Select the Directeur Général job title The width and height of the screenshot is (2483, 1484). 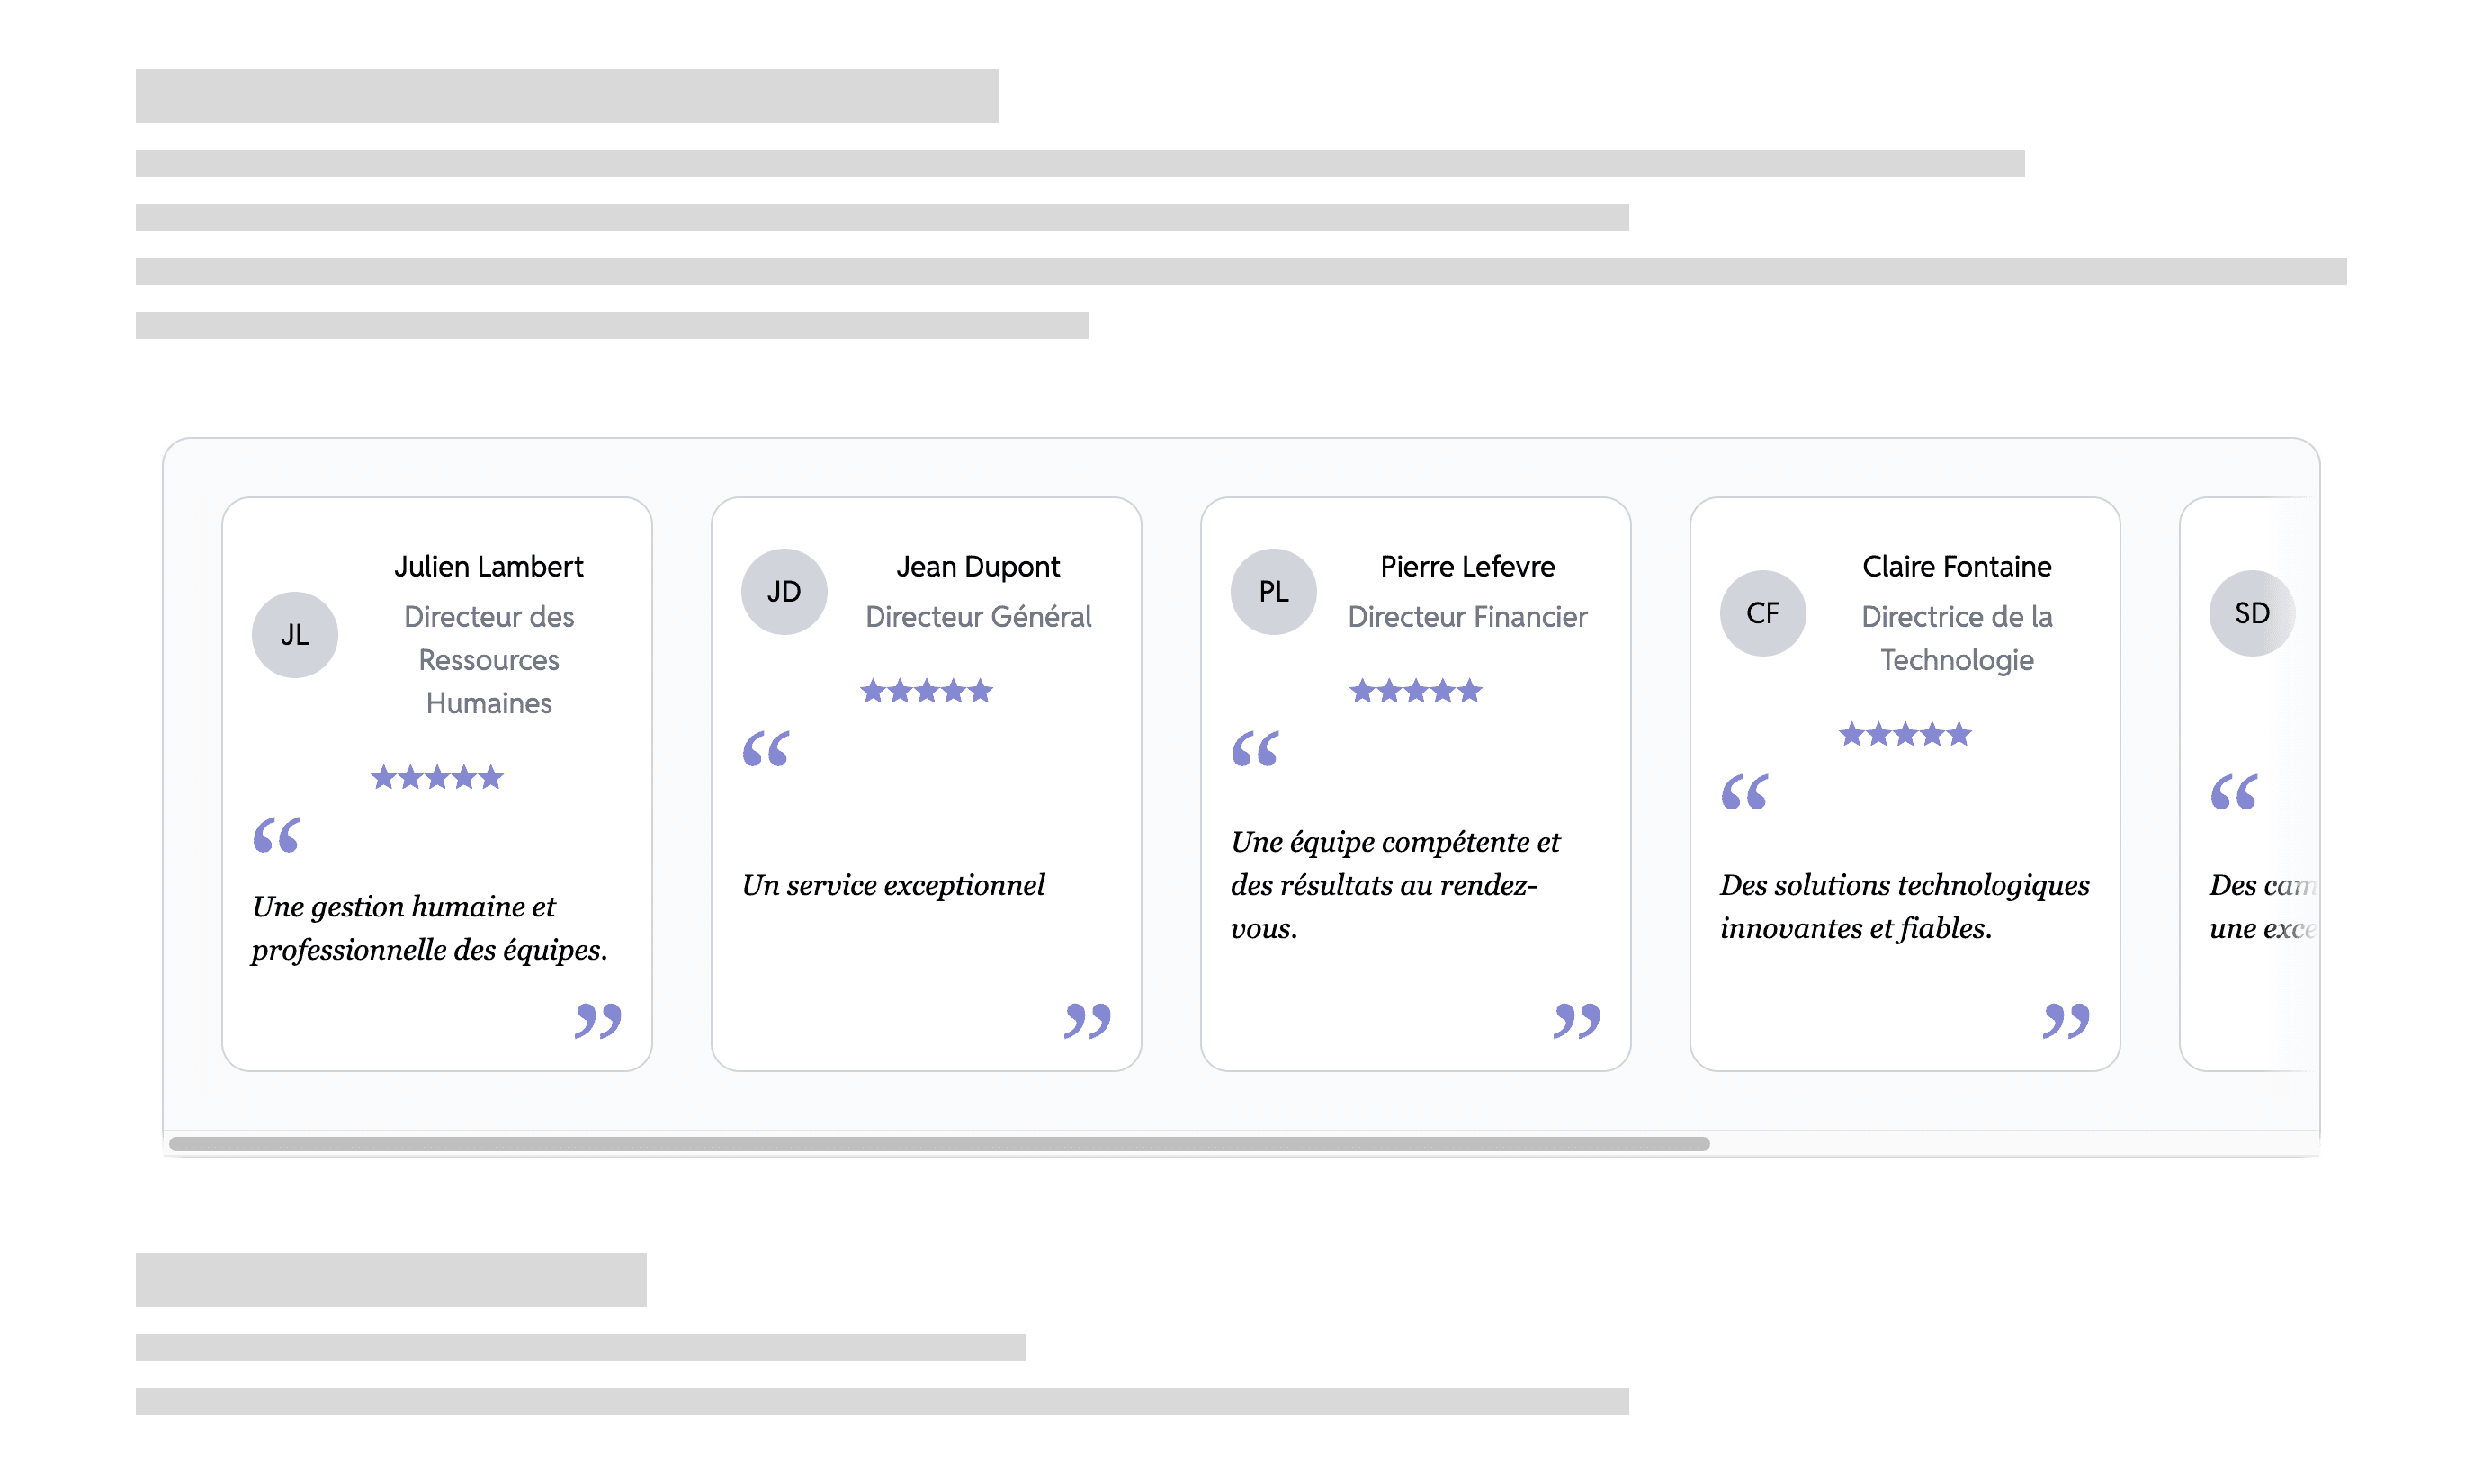pos(978,617)
